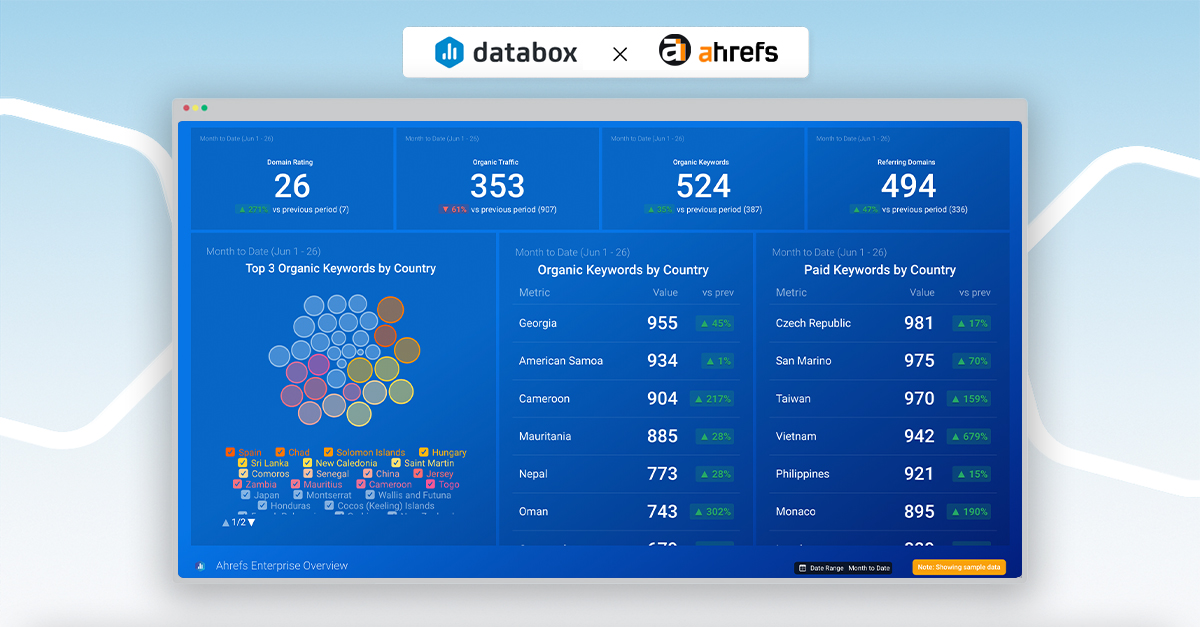Toggle the Japan legend checkbox
Viewport: 1200px width, 627px height.
tap(244, 495)
